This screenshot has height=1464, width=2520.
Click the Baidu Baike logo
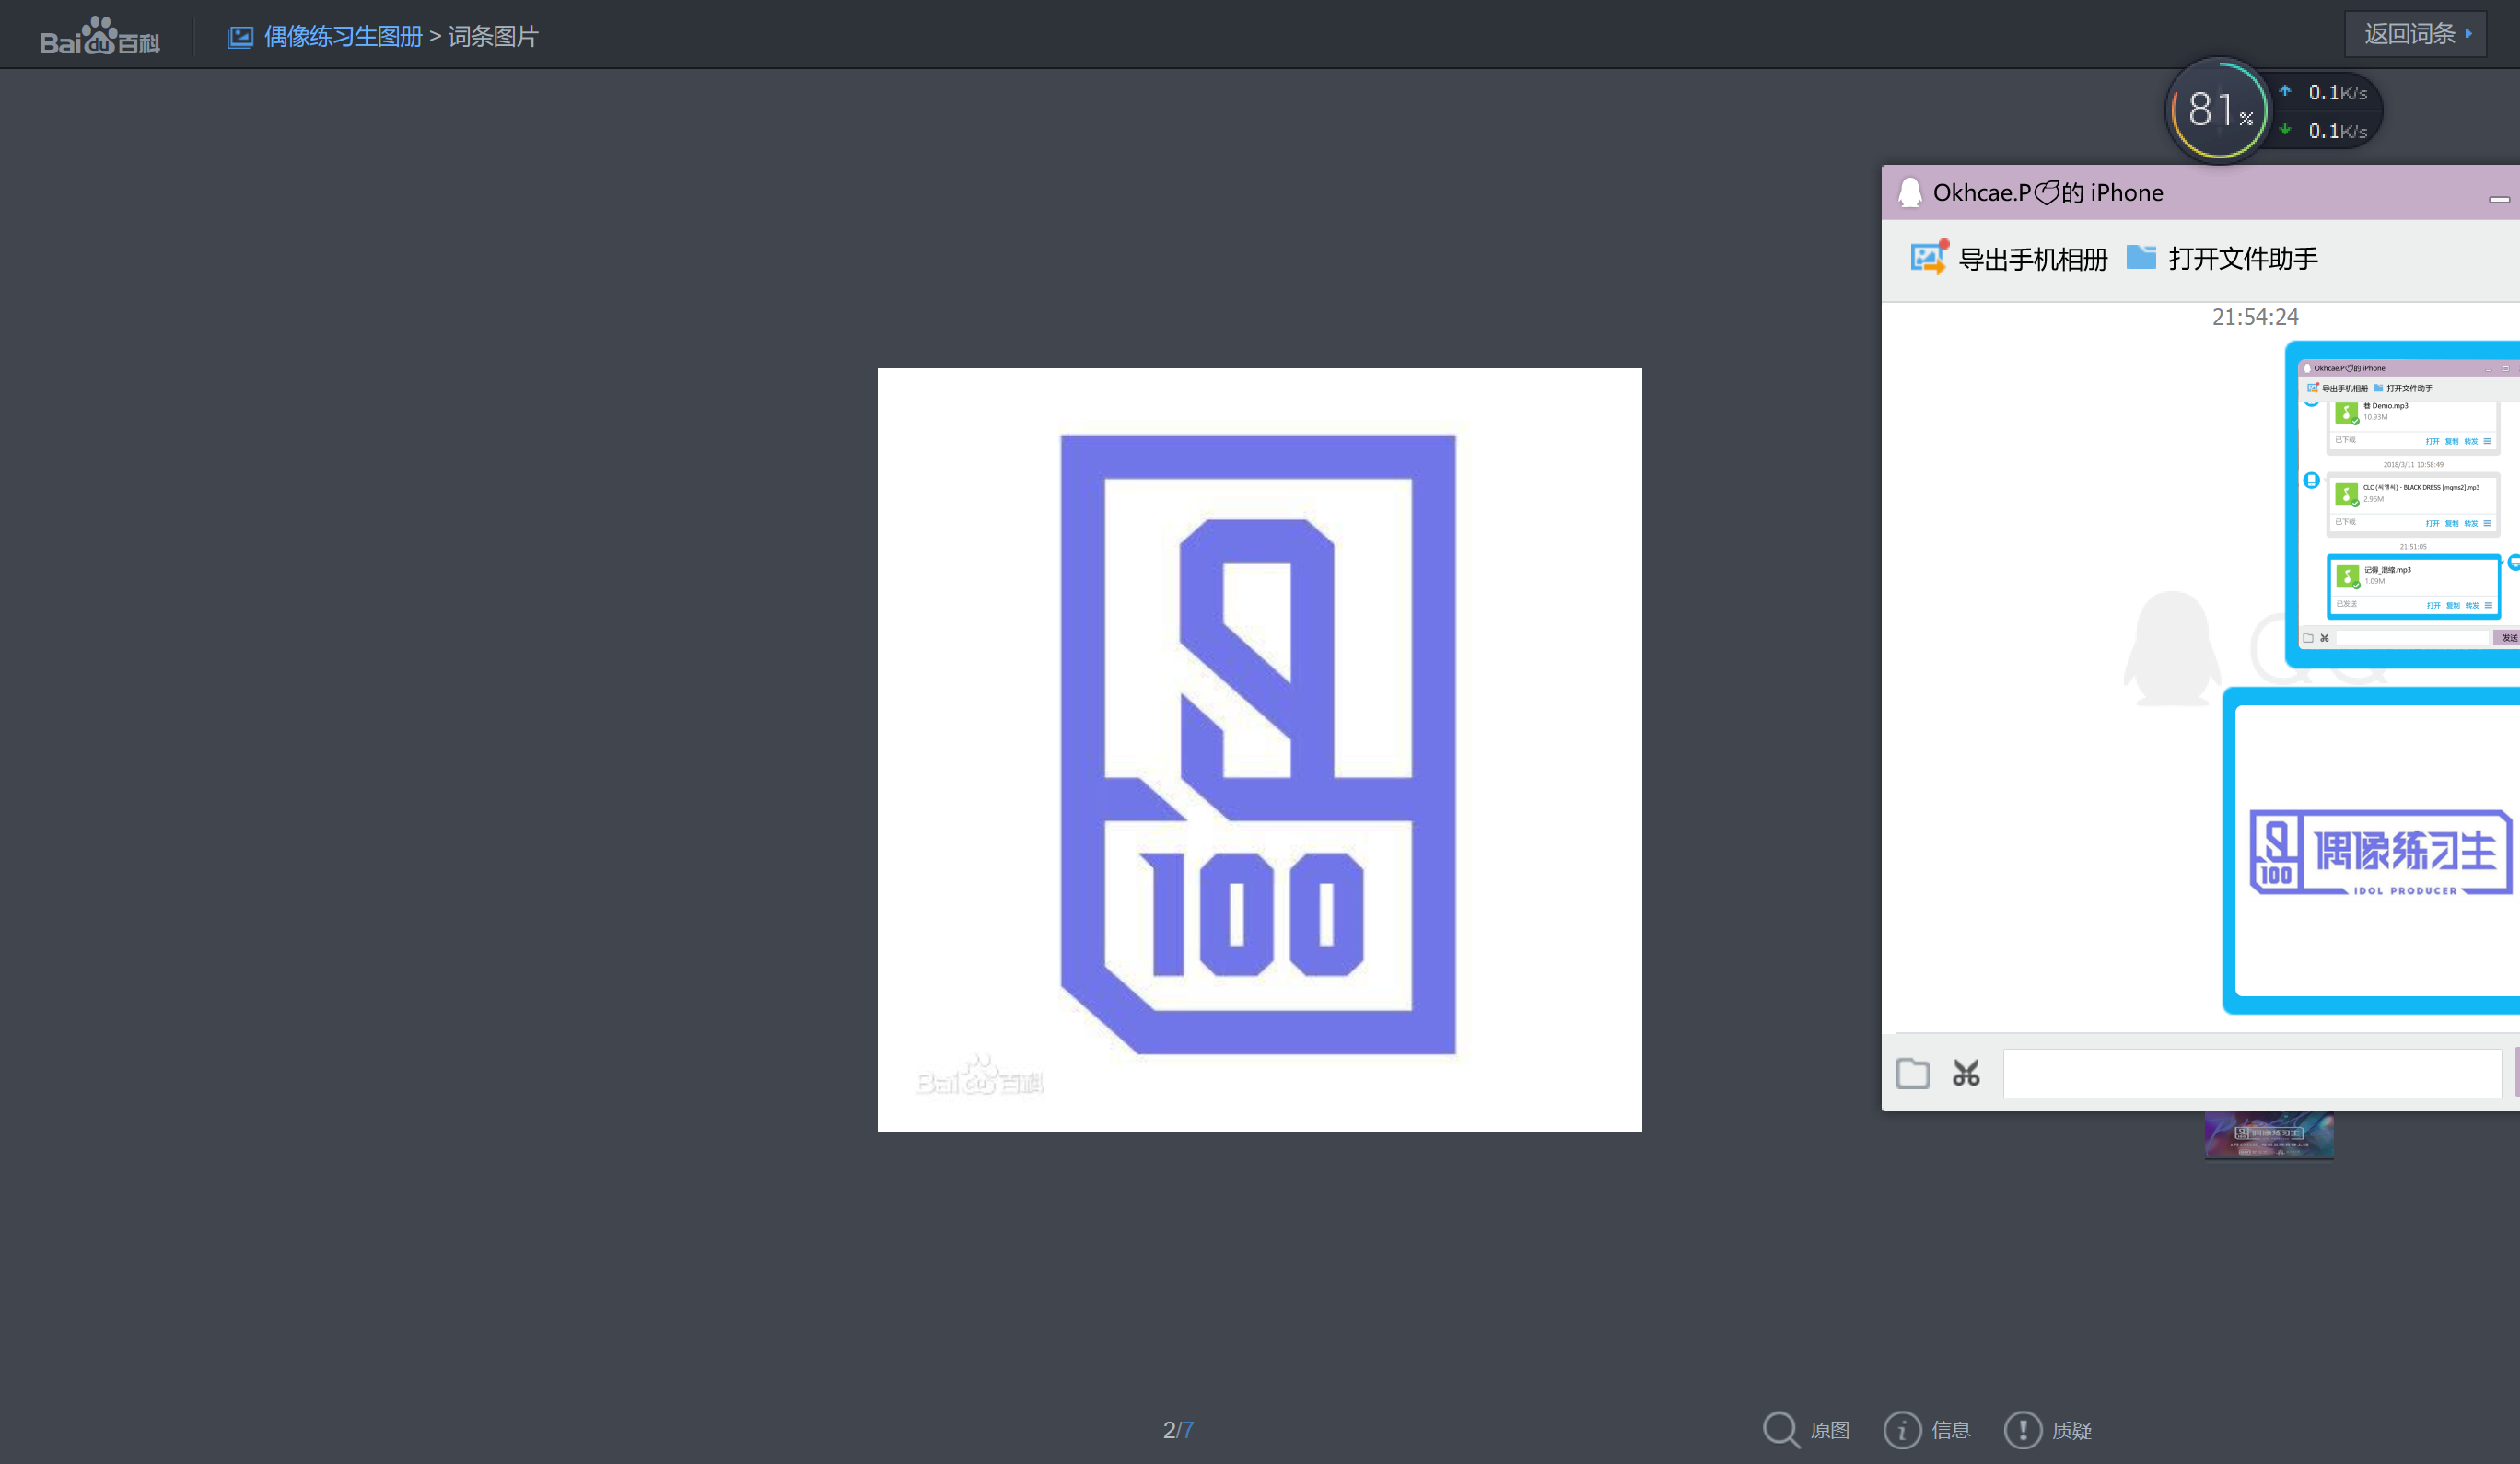click(100, 36)
